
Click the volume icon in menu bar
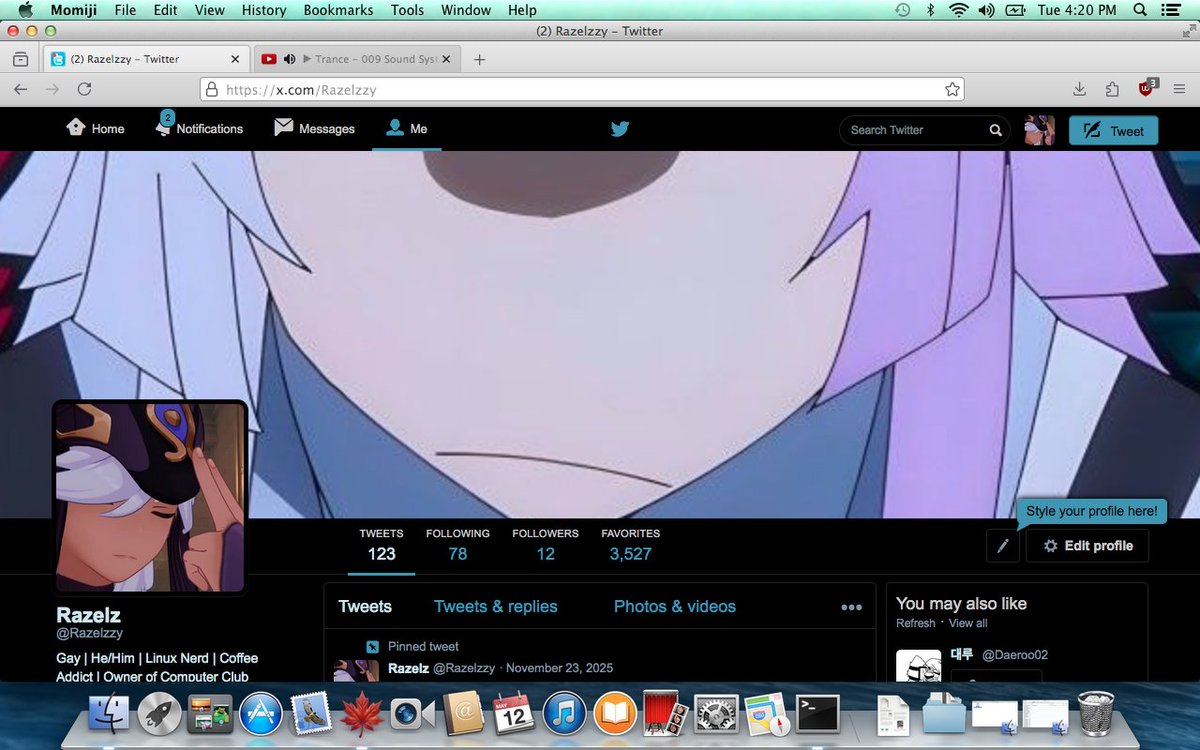(987, 10)
